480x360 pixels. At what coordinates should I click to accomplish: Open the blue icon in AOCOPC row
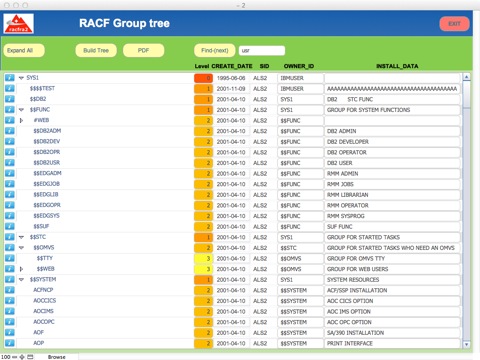(10, 322)
